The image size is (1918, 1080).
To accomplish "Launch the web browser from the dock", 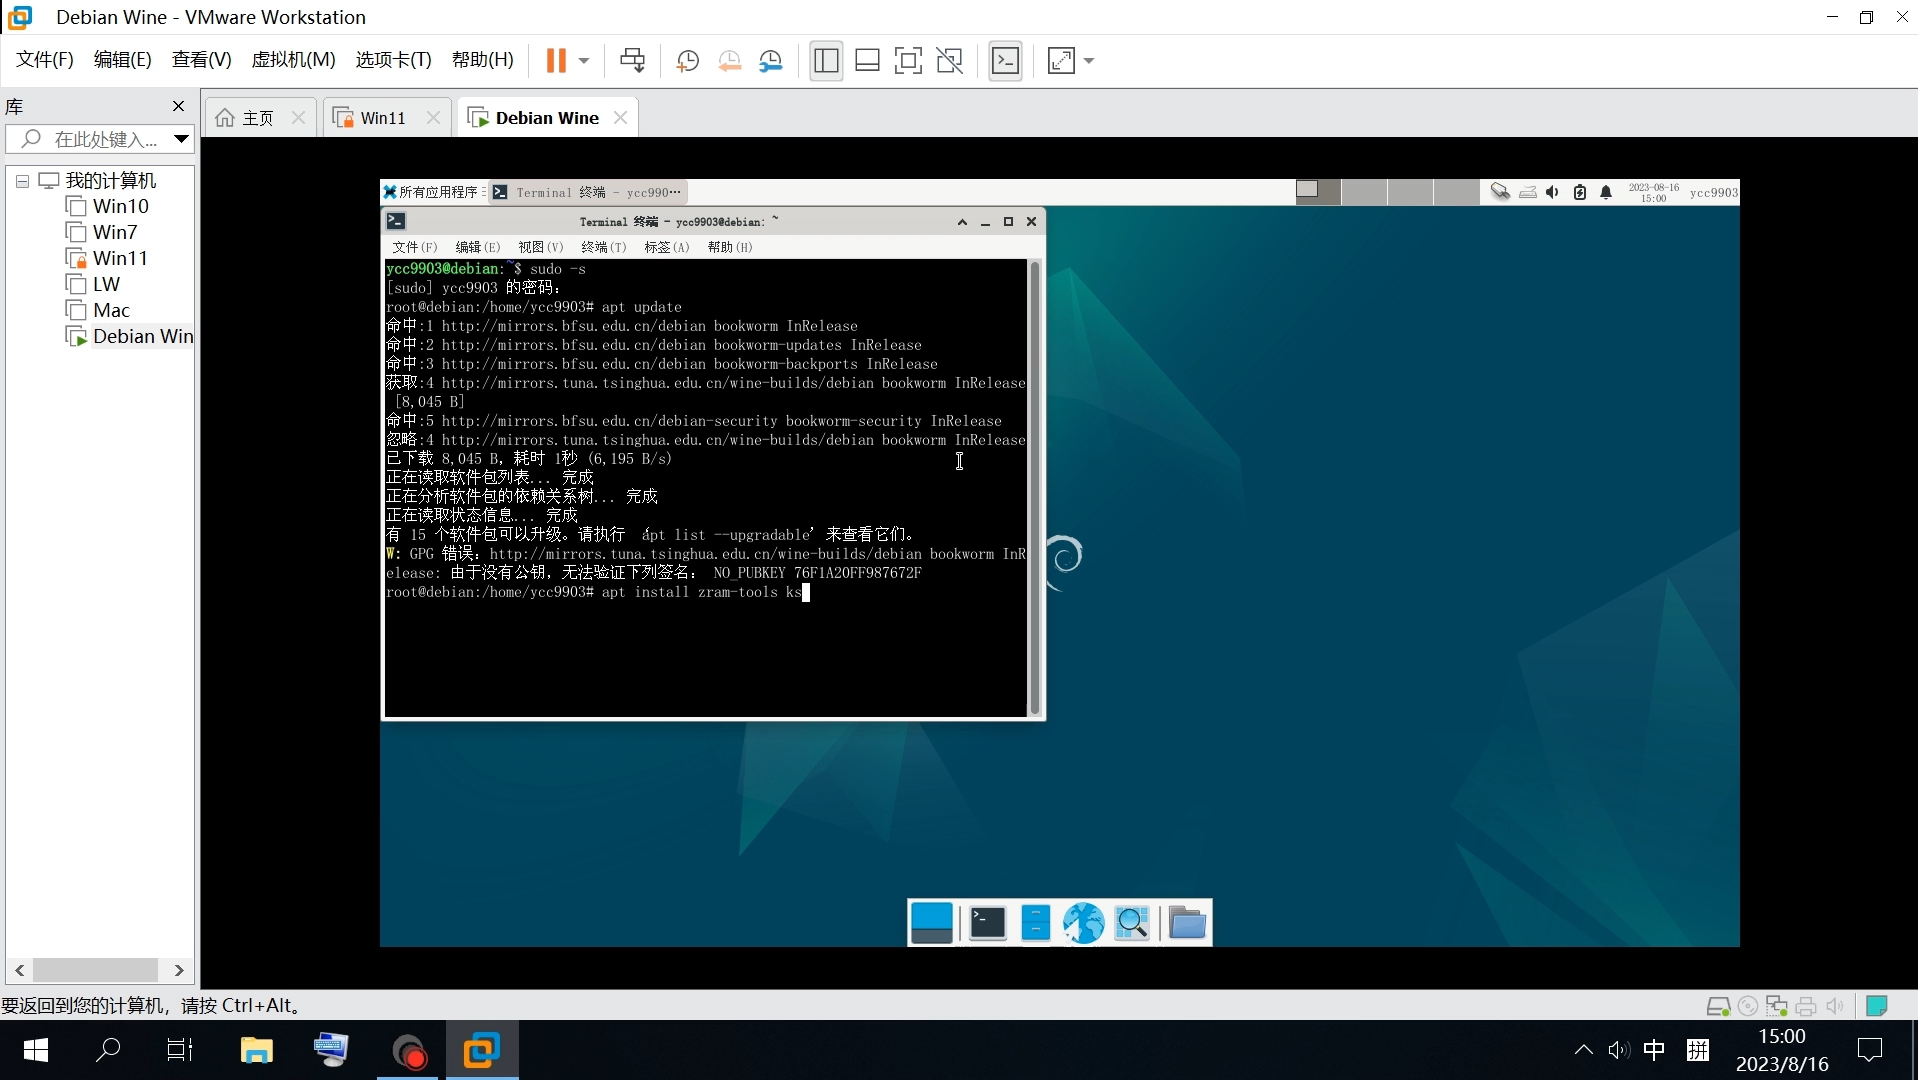I will (1084, 923).
